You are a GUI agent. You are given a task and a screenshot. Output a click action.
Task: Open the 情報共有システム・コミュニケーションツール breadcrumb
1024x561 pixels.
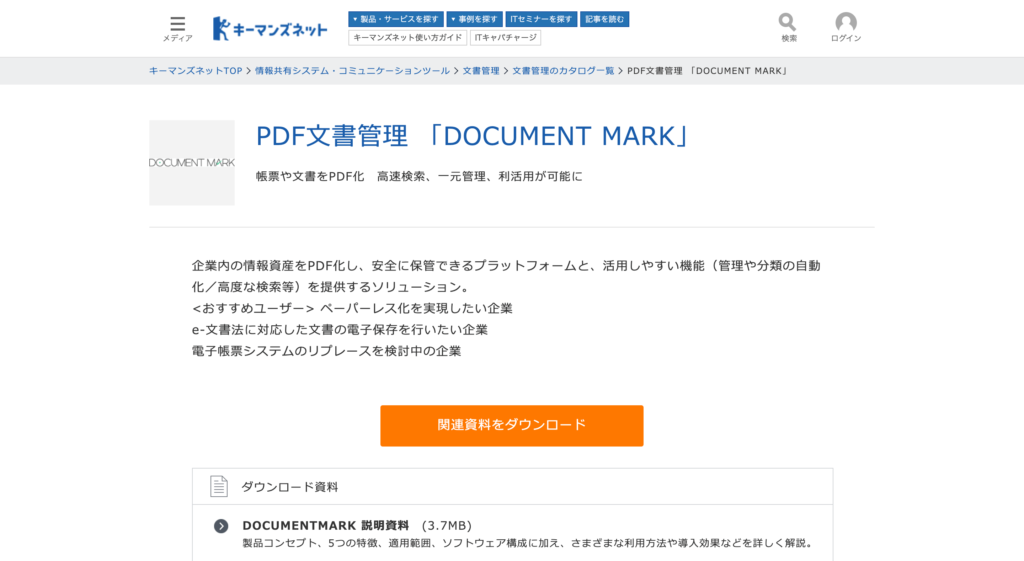tap(352, 71)
